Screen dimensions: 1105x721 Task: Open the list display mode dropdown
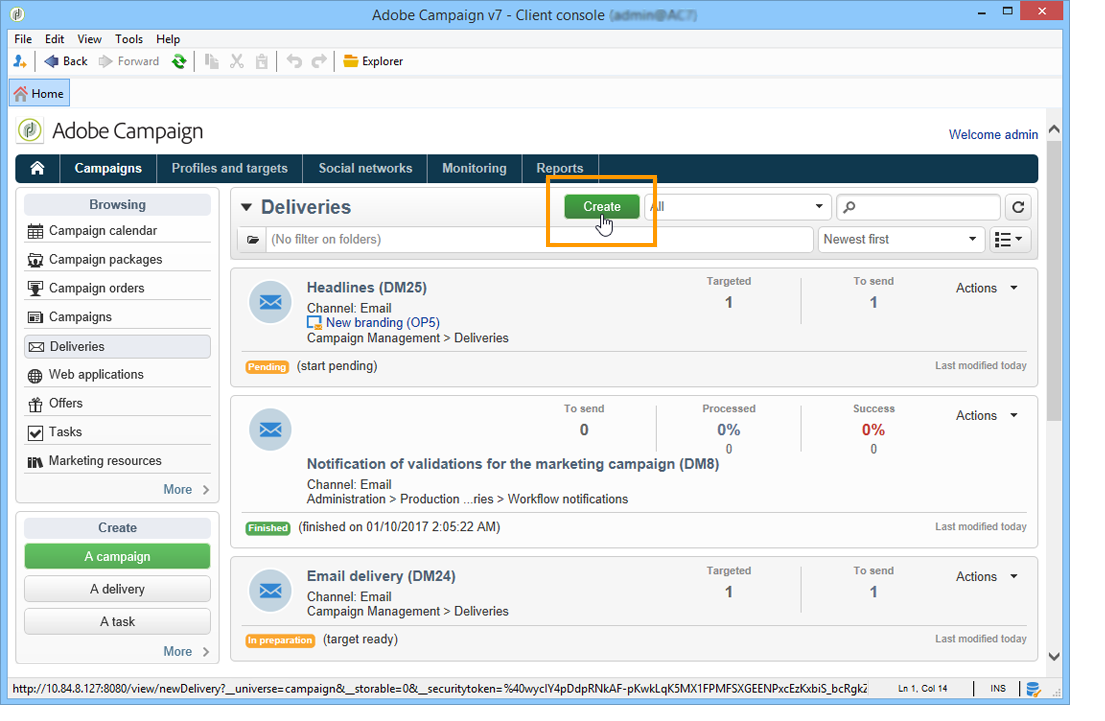click(1010, 240)
